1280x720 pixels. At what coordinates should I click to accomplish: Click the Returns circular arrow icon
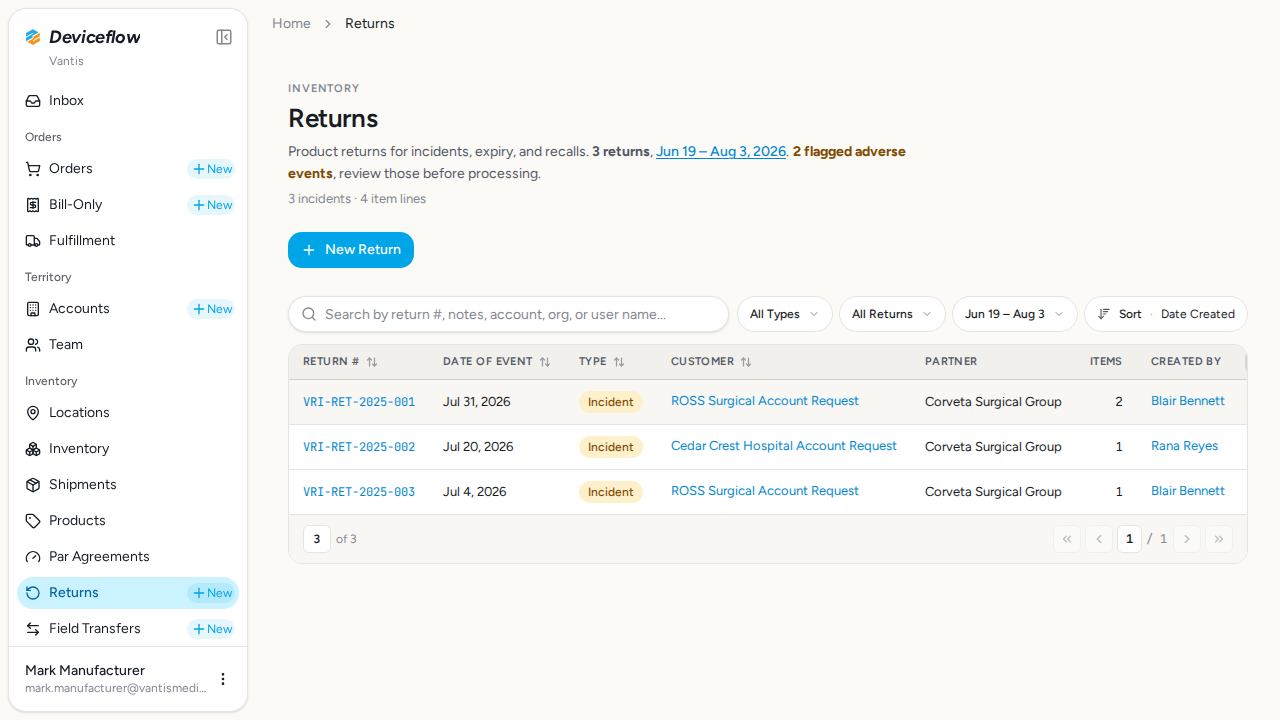(x=33, y=593)
